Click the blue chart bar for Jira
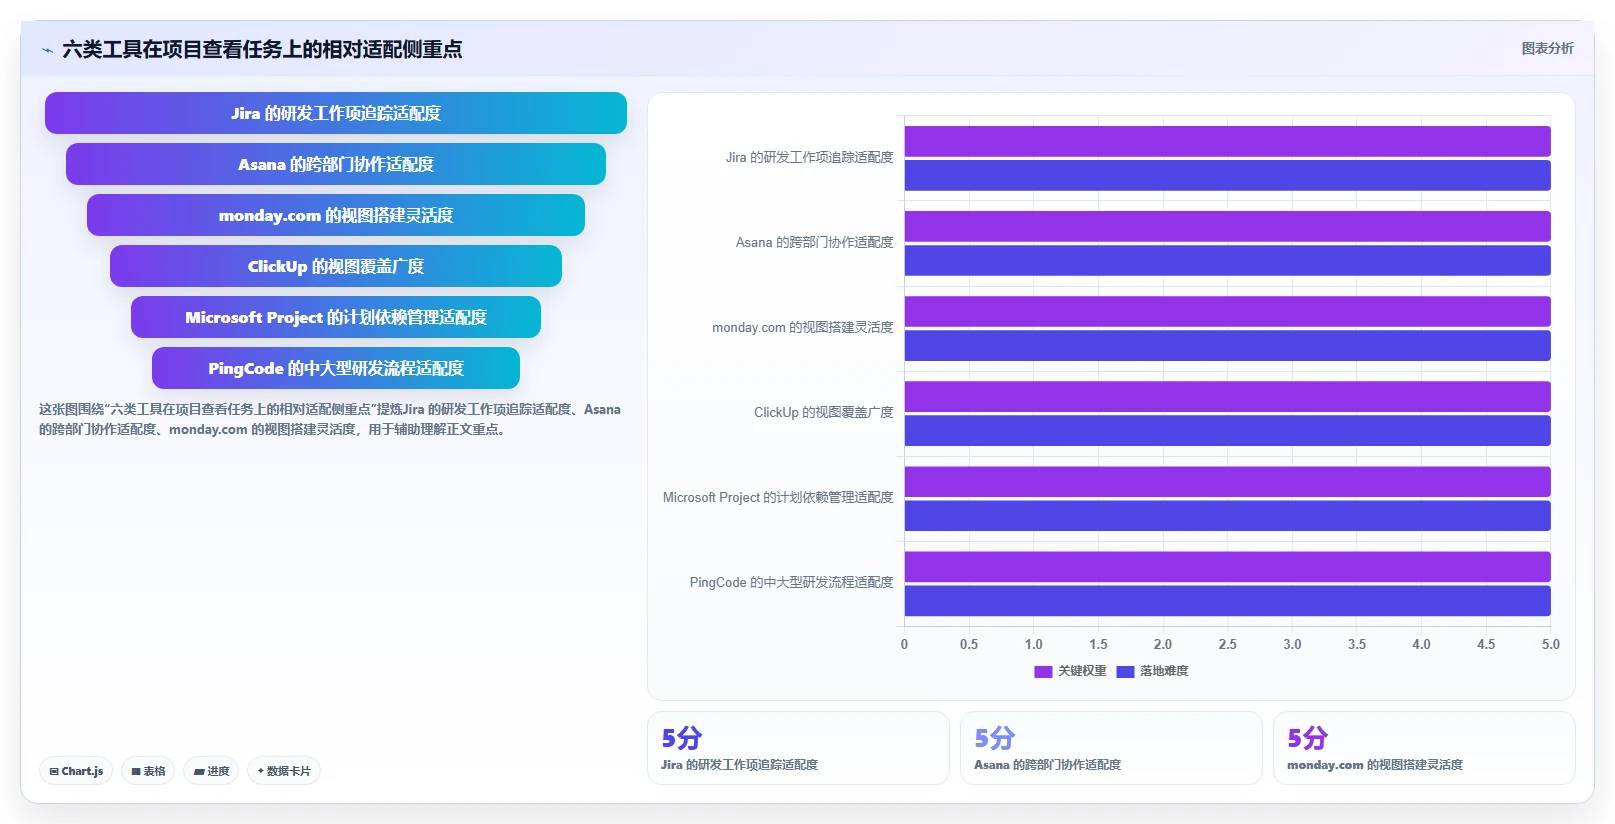This screenshot has height=824, width=1615. [x=1227, y=175]
